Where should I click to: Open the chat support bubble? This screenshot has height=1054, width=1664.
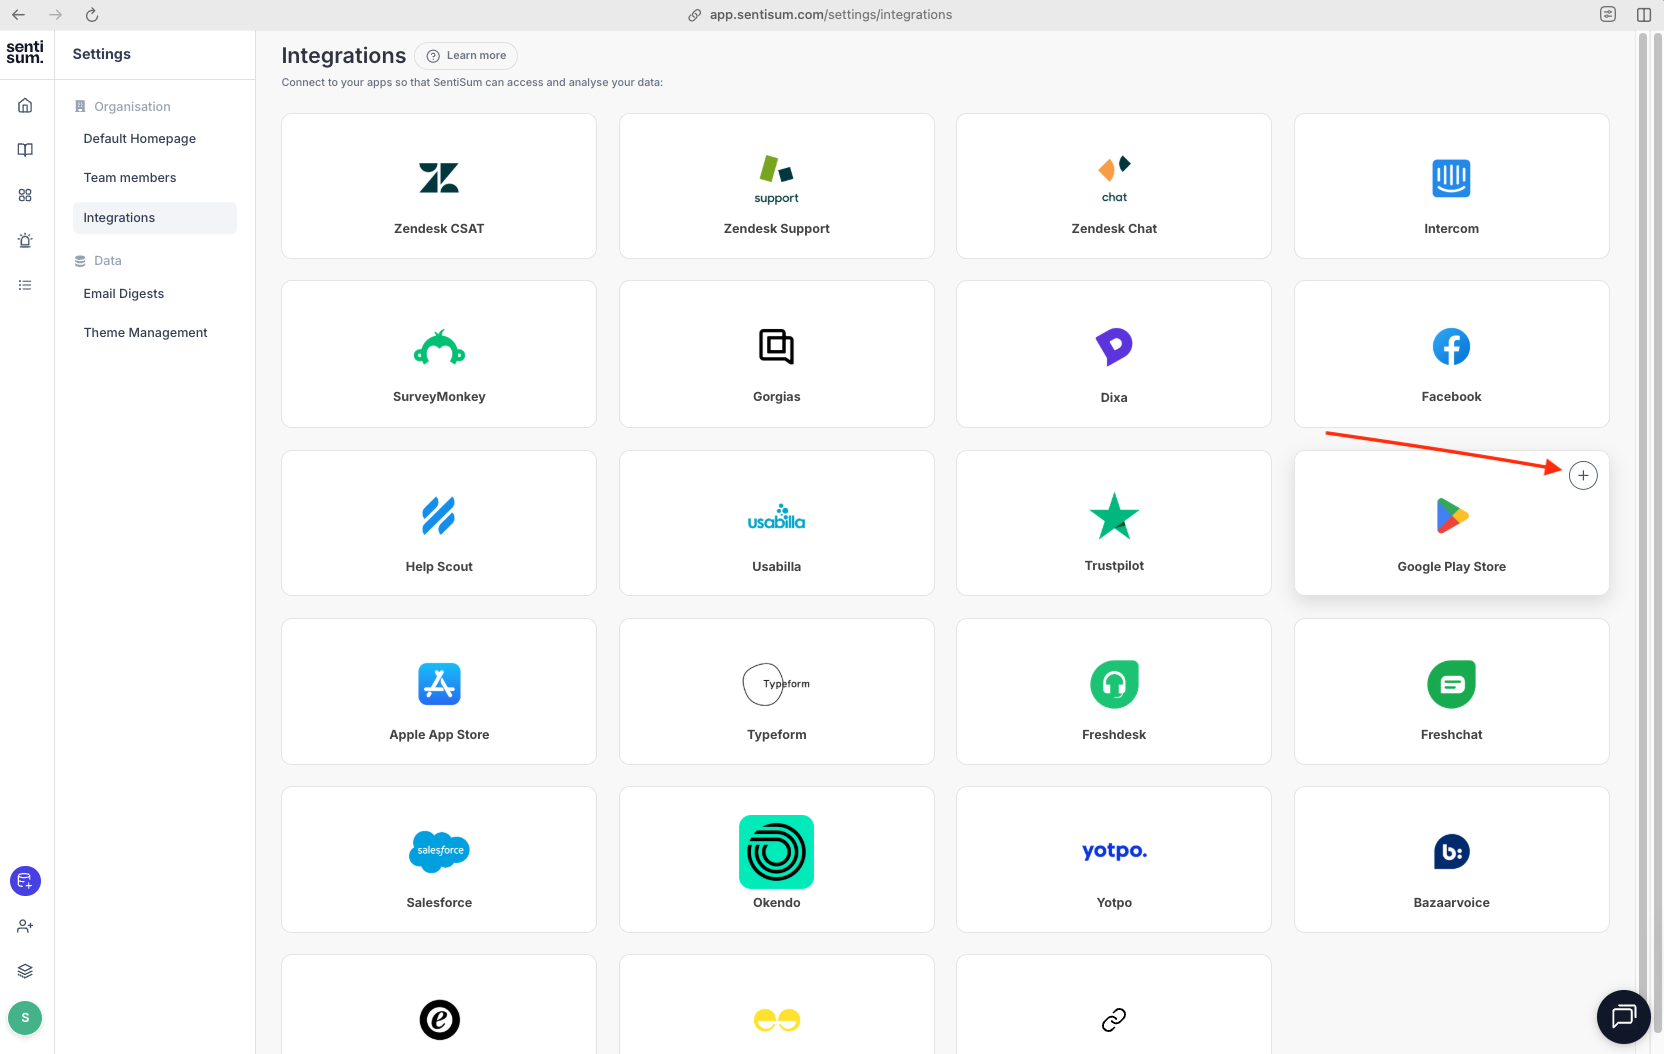(1623, 1016)
